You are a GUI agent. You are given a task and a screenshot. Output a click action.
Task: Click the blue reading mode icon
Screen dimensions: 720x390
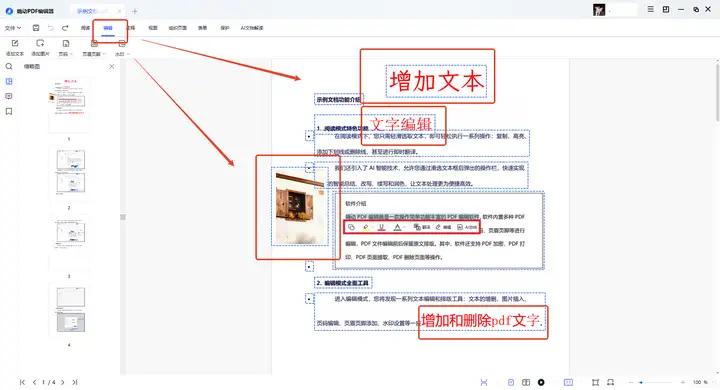(x=568, y=382)
